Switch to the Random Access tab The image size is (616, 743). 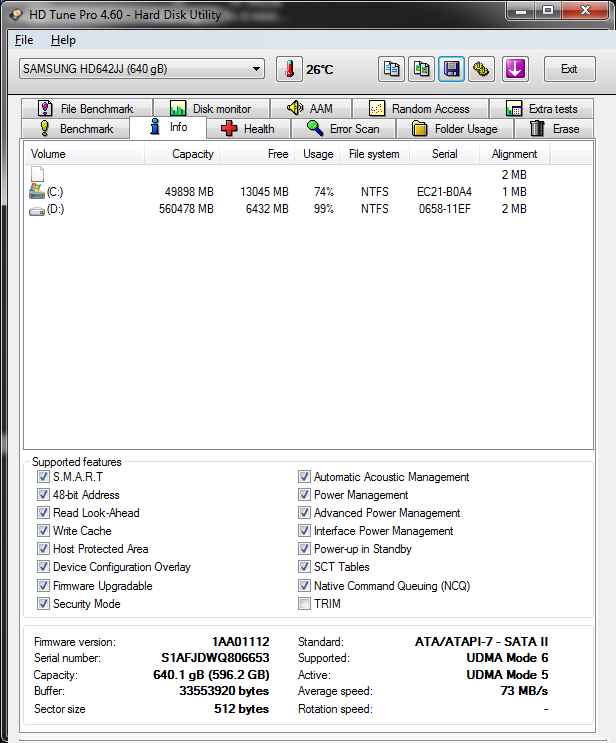(420, 109)
